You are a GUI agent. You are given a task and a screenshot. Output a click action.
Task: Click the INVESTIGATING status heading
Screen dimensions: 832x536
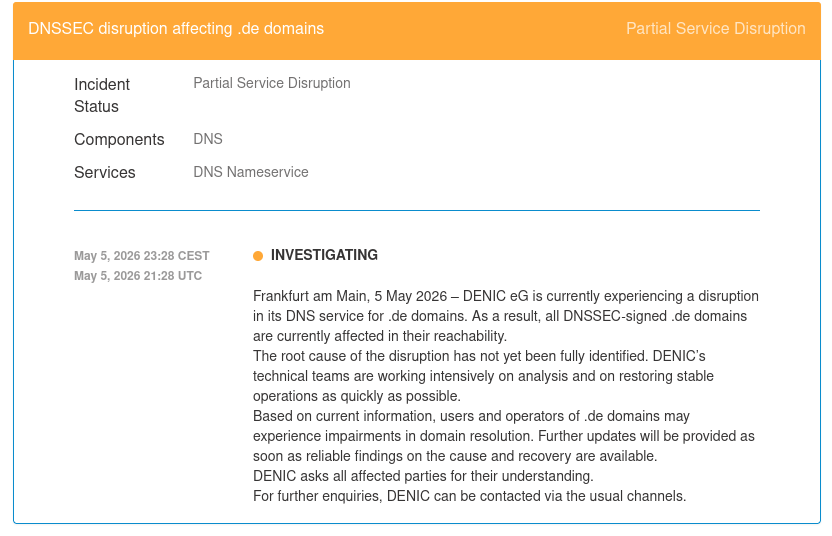tap(324, 255)
